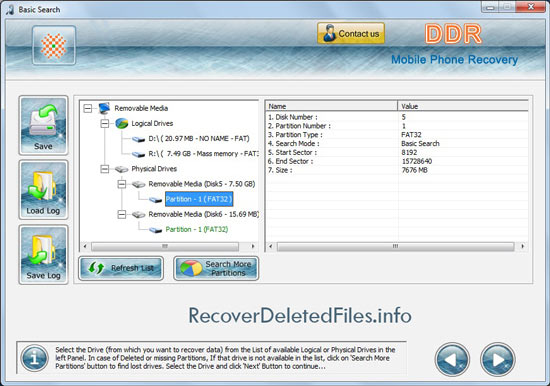Select the Search Mode row

(x=397, y=143)
